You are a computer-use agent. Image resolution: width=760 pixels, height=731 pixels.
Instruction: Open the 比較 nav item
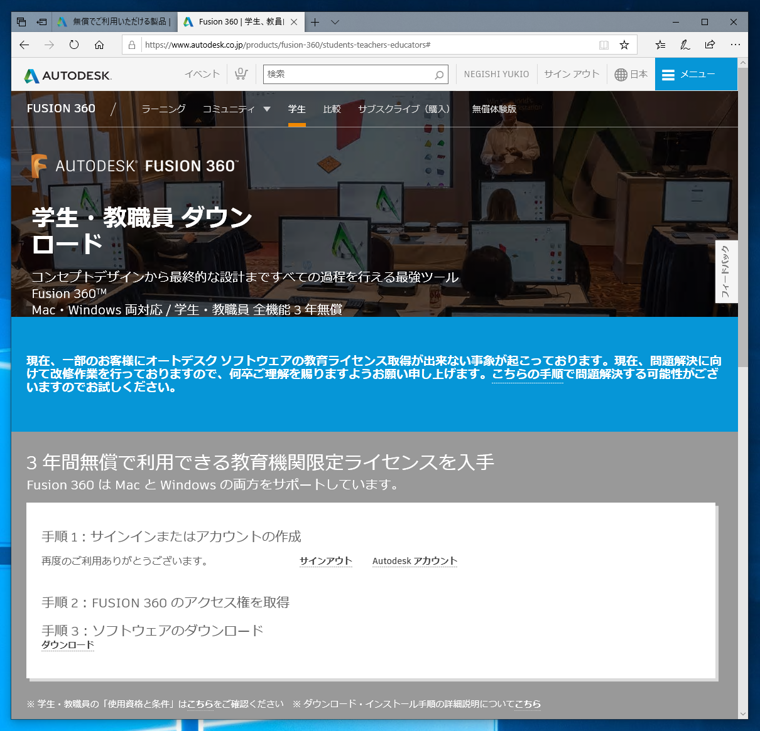tap(332, 109)
